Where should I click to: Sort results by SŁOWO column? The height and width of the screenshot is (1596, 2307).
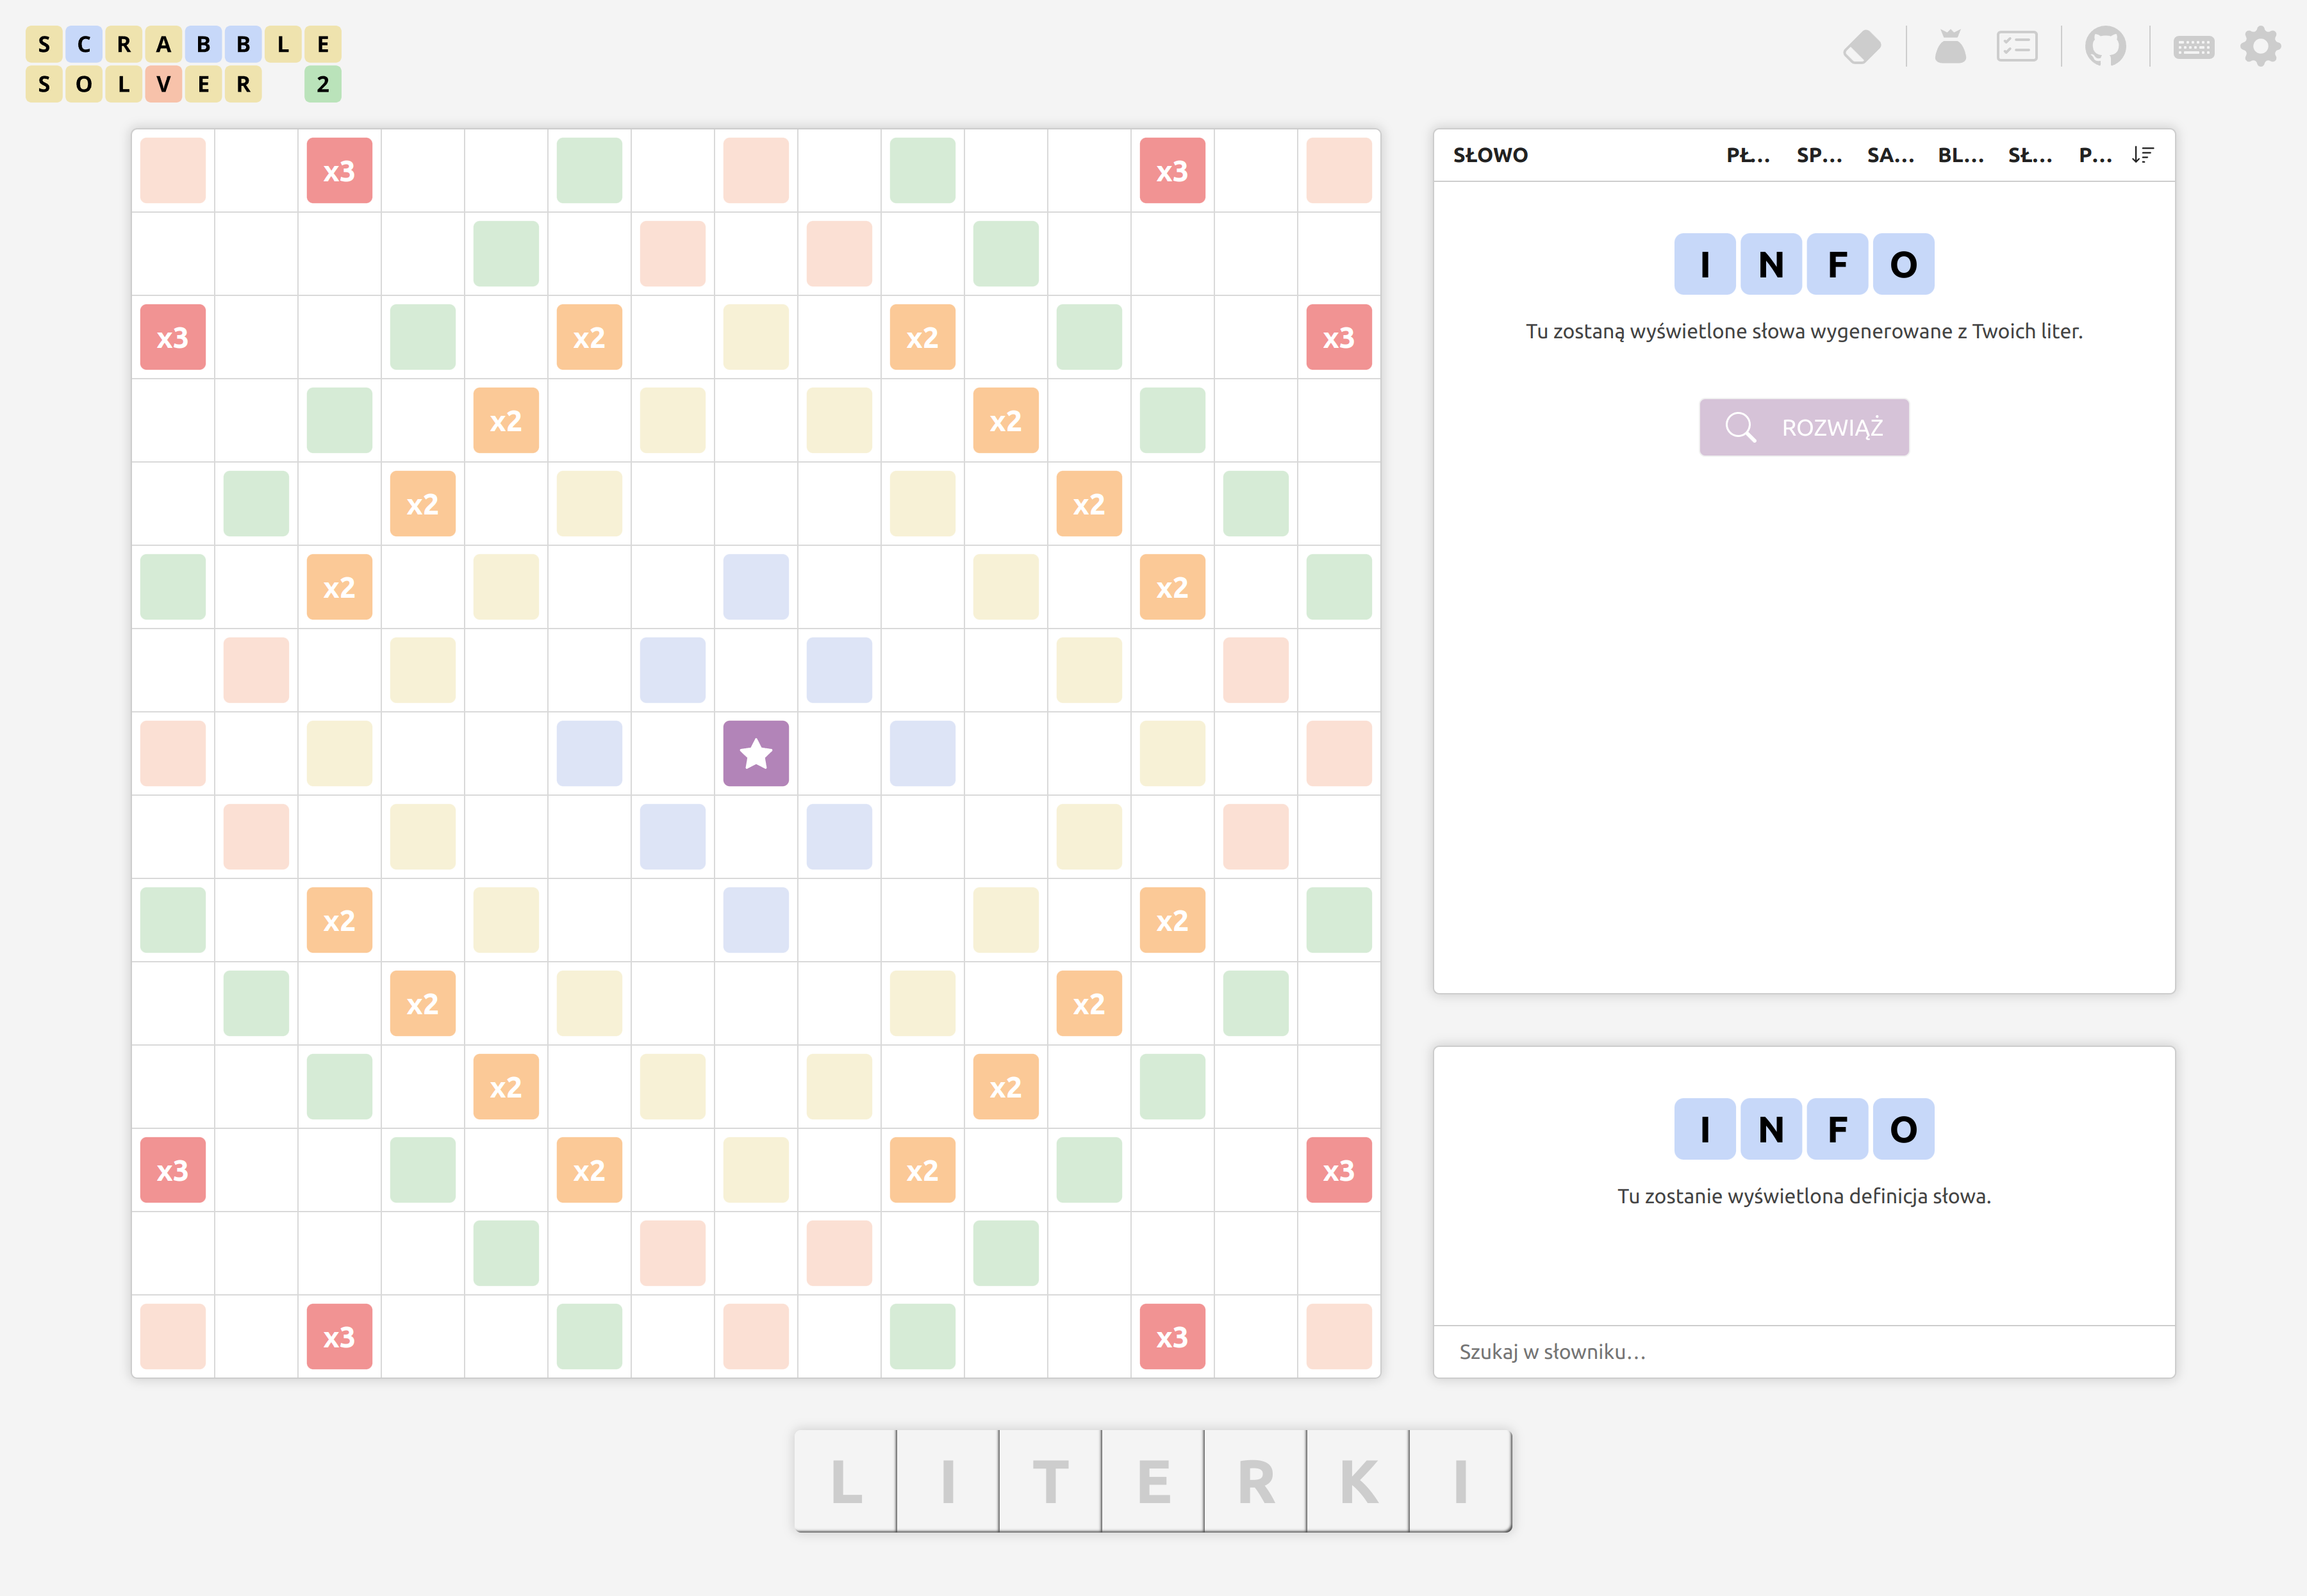[1490, 155]
